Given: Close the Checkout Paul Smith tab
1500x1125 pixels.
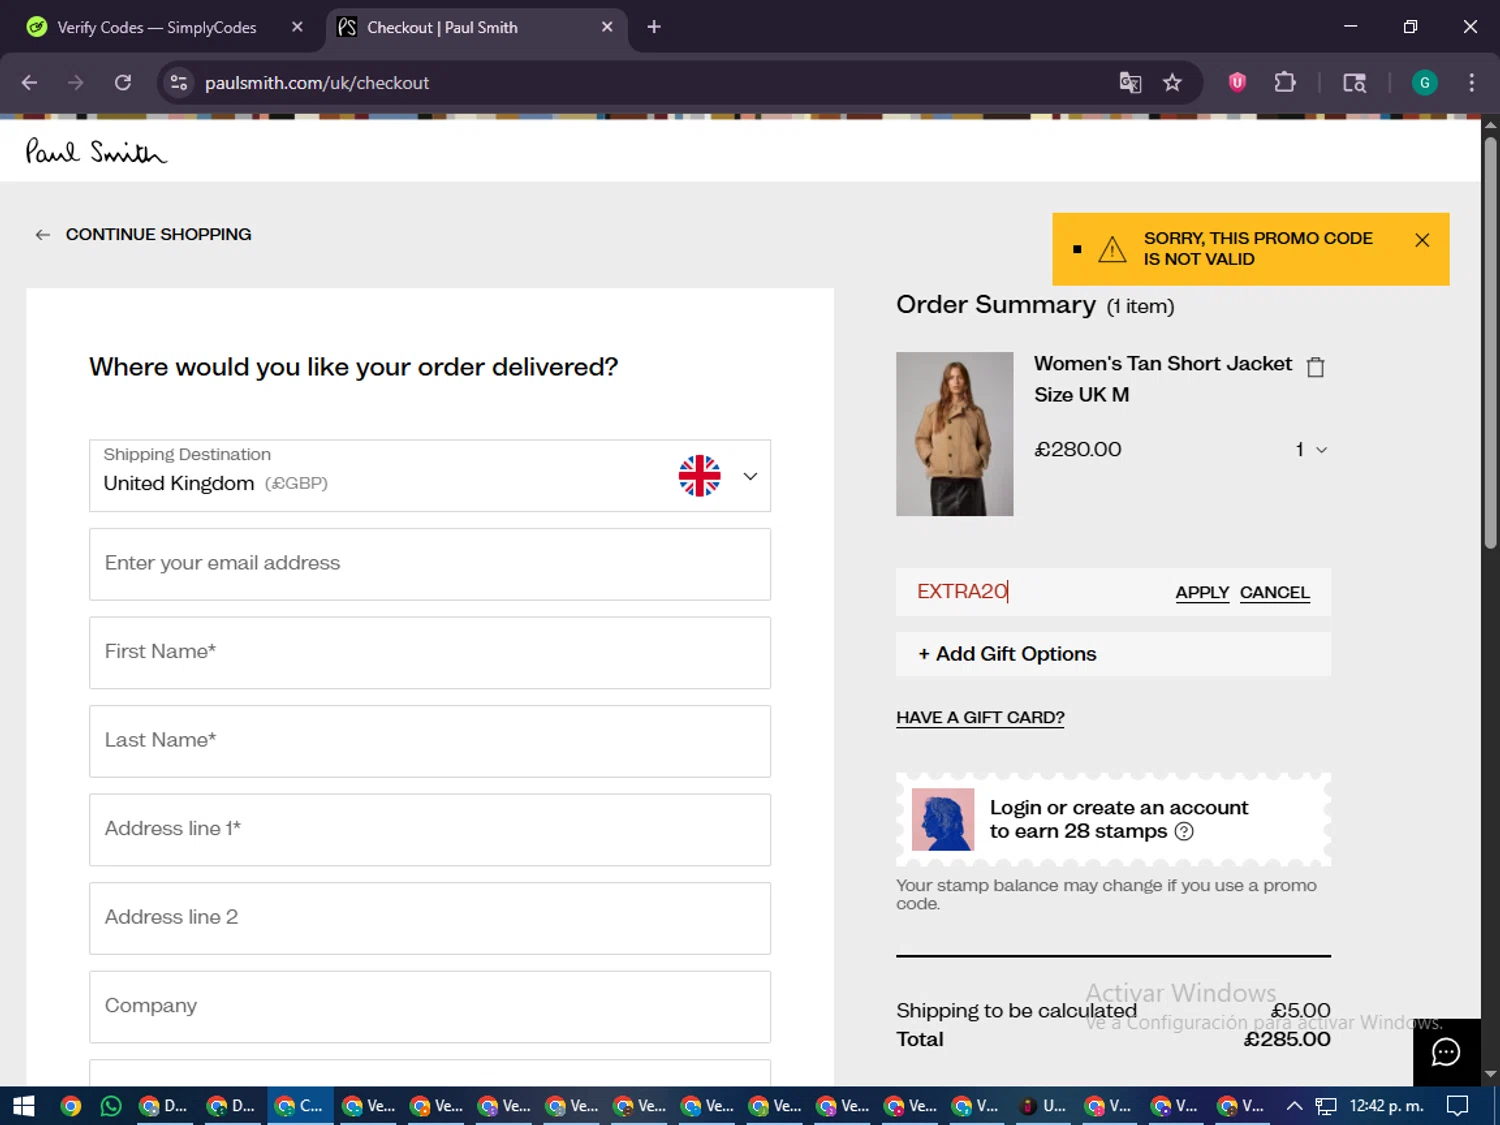Looking at the screenshot, I should pos(607,27).
